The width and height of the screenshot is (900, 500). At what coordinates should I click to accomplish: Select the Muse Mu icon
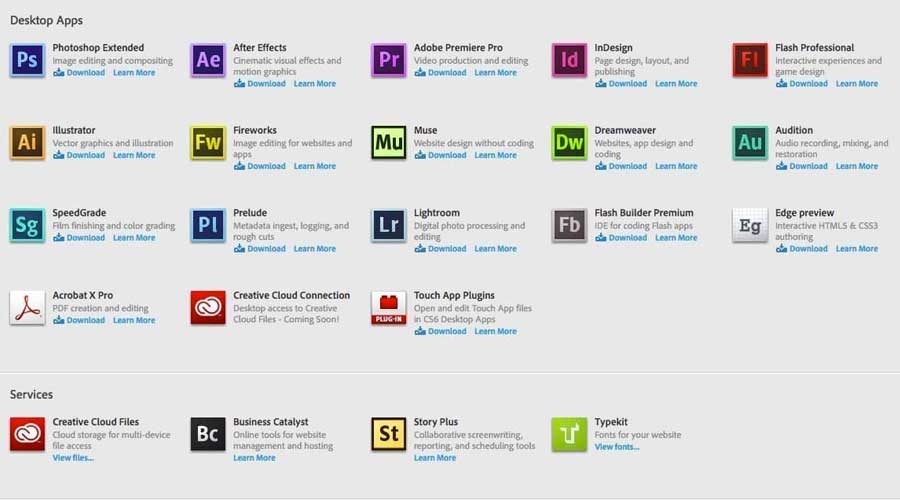coord(389,142)
